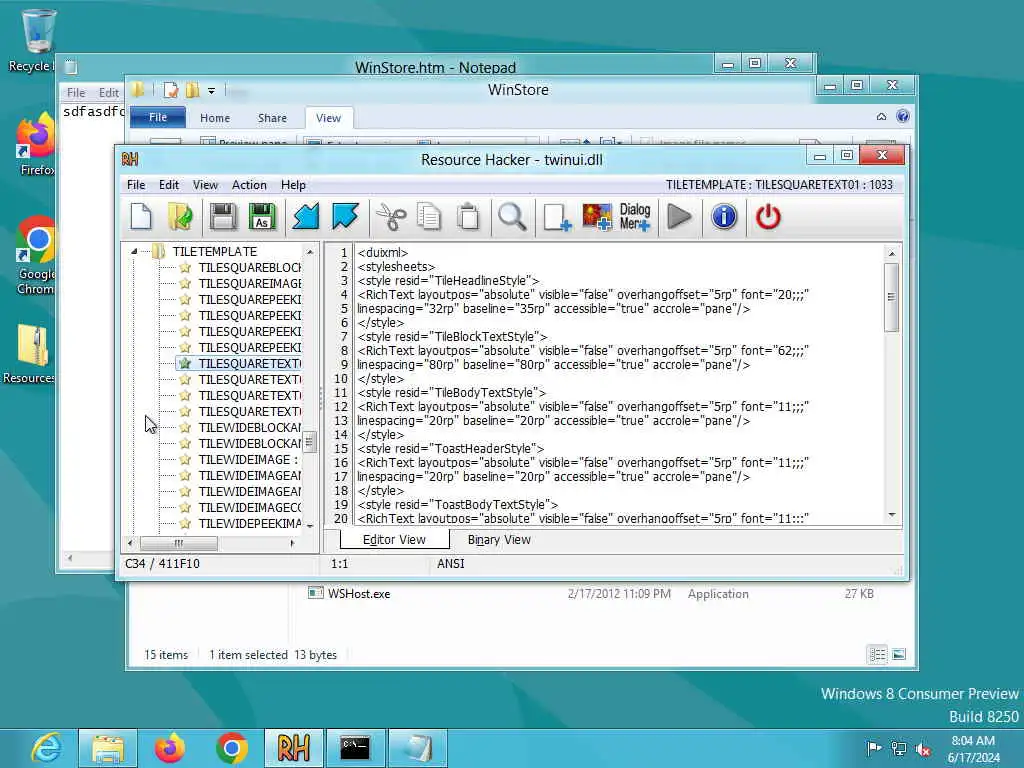Click the RH logo in Resource Hacker title bar
This screenshot has width=1024, height=768.
129,159
